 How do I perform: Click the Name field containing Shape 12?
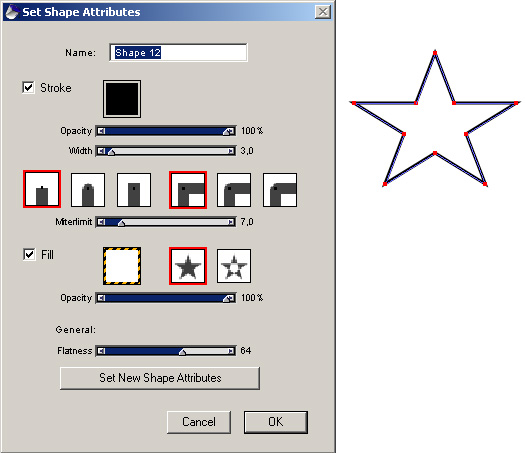pyautogui.click(x=178, y=53)
